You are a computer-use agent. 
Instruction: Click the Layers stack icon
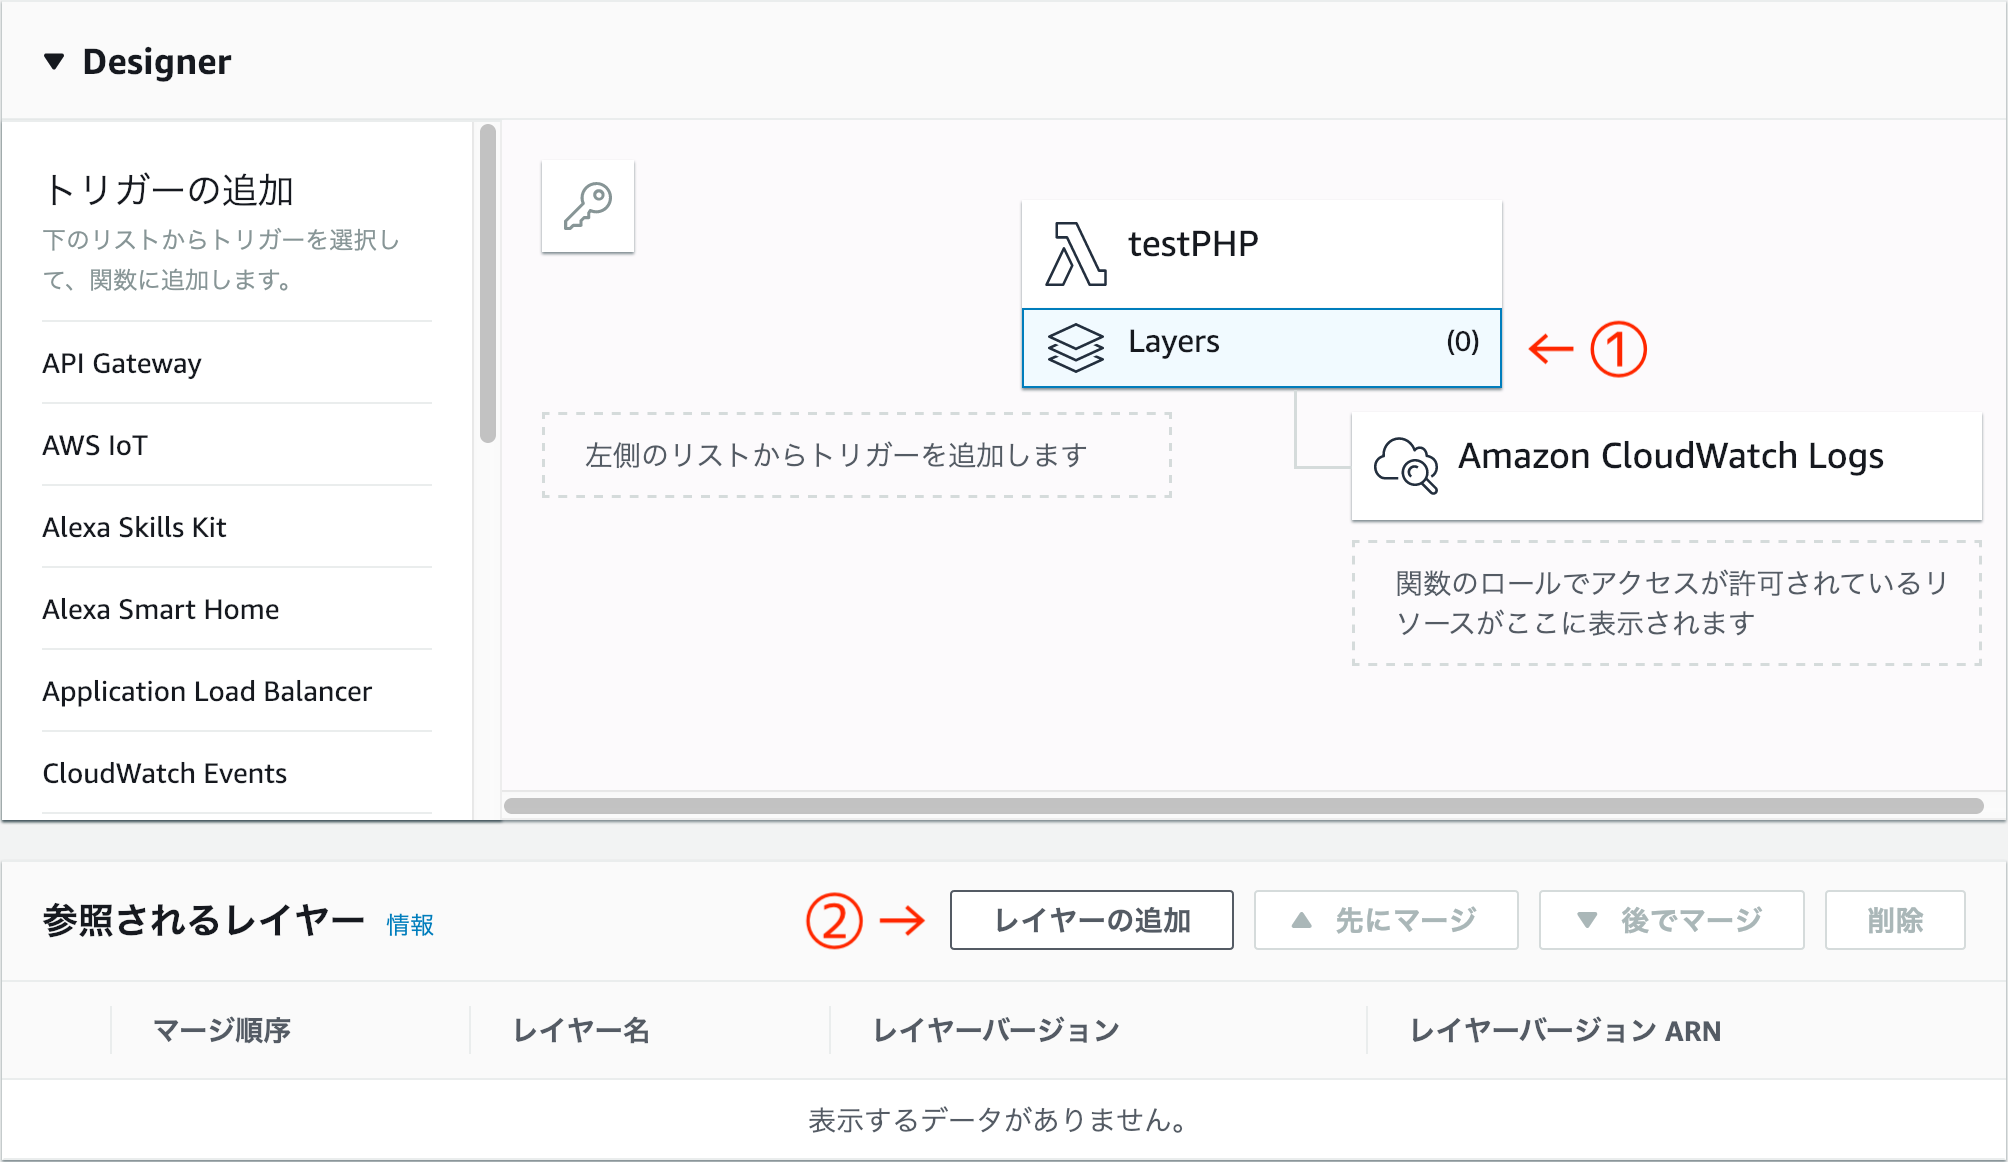(1075, 347)
